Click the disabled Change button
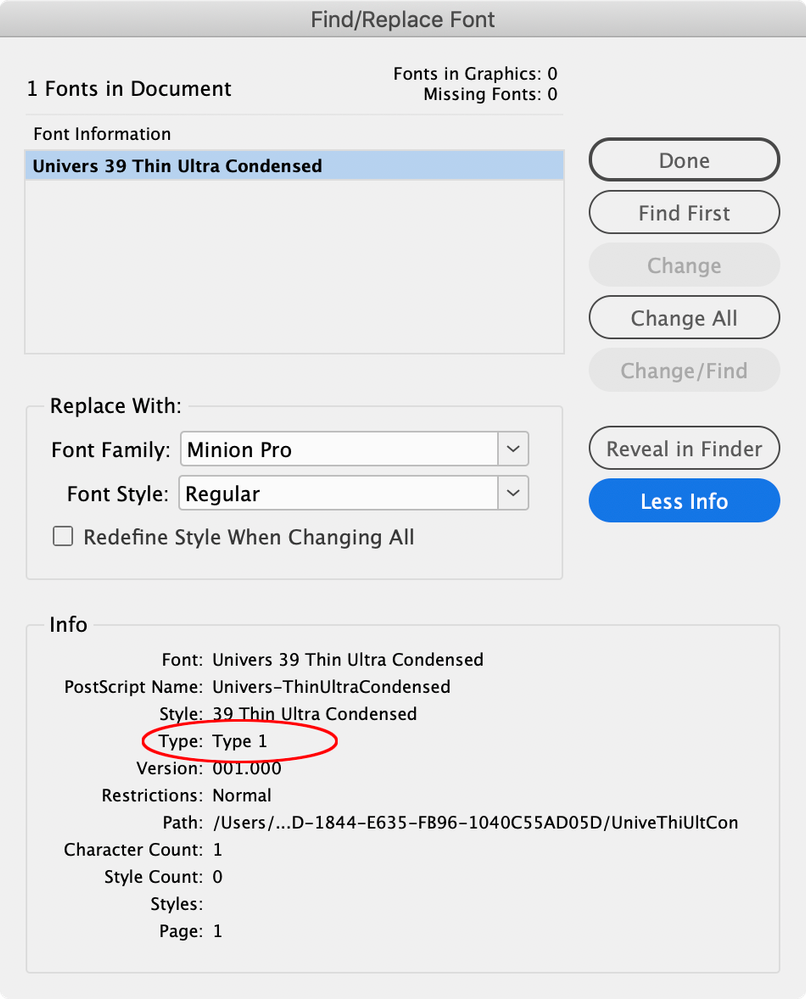The height and width of the screenshot is (999, 806). coord(684,265)
